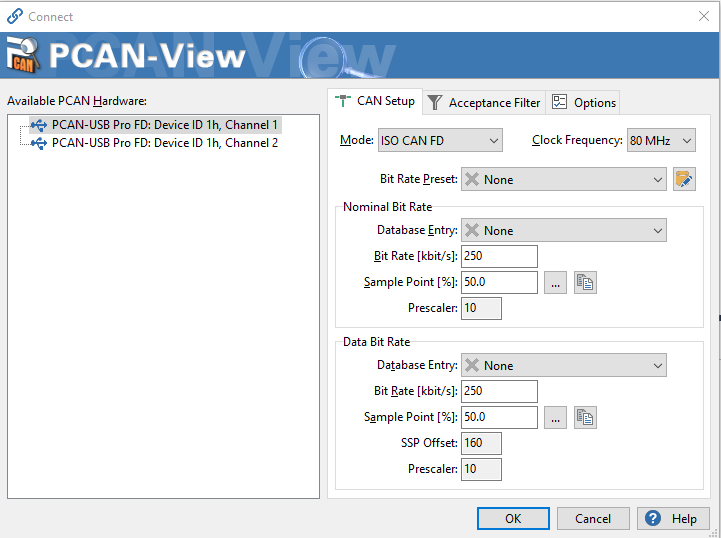Click the PCAN-View logo icon in banner
The image size is (721, 538).
pyautogui.click(x=23, y=55)
